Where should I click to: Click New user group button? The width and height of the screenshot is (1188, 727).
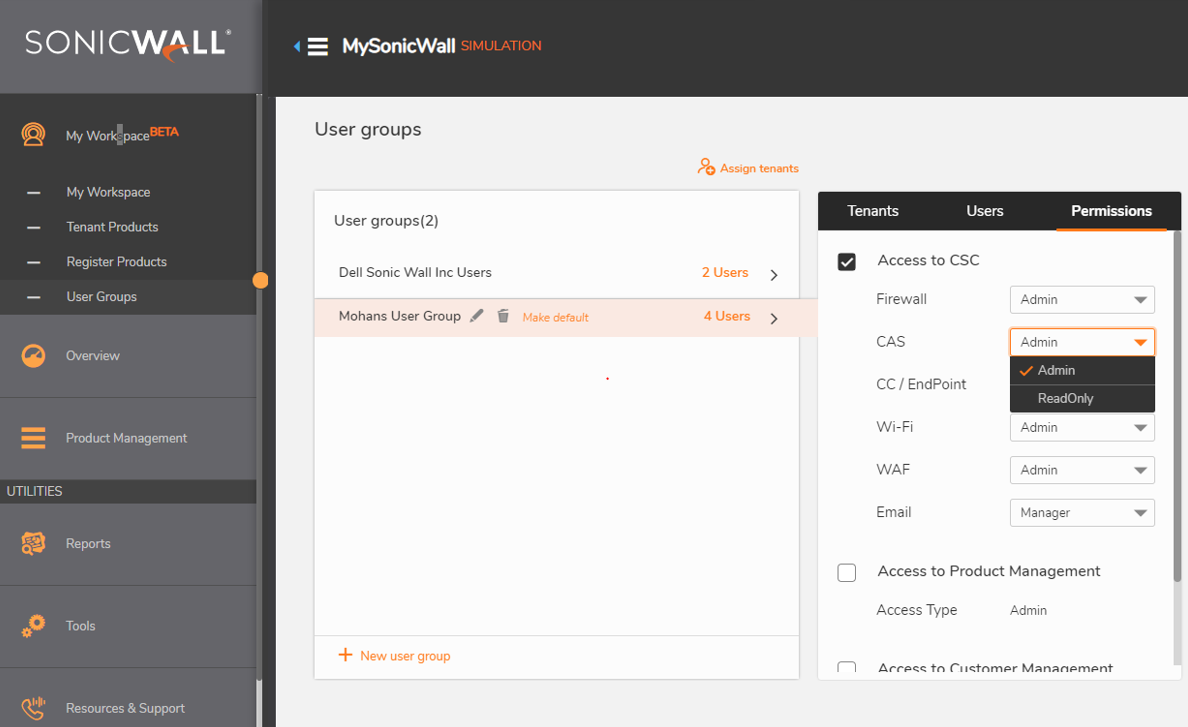click(395, 656)
